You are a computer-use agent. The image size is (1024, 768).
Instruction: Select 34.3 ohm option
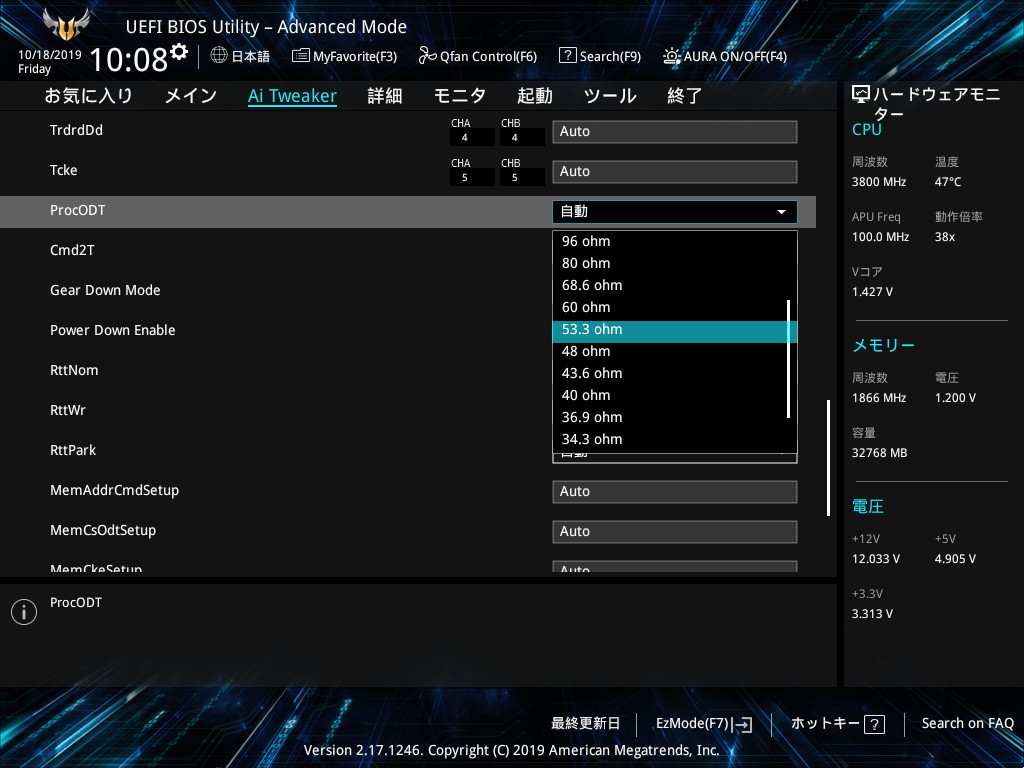670,440
